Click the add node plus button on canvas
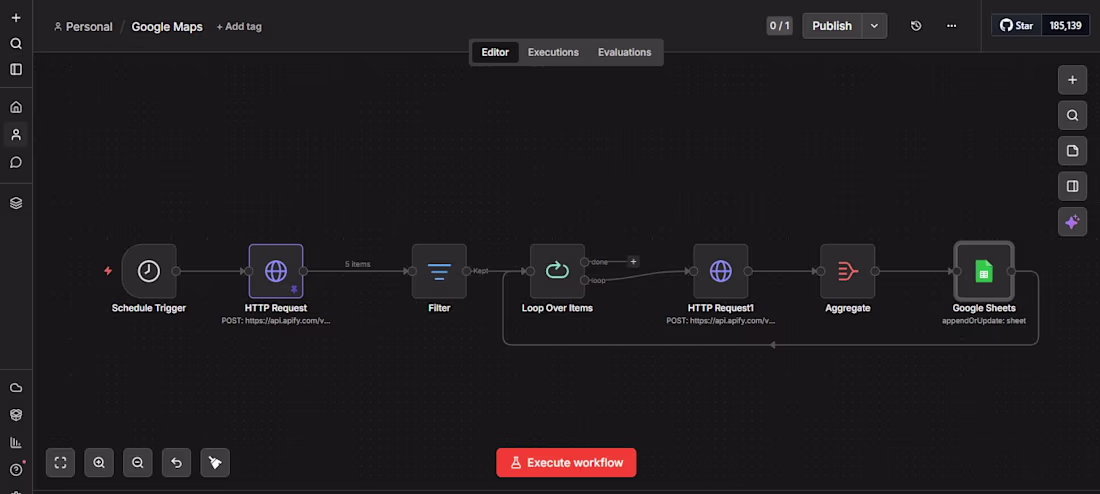 point(1072,80)
